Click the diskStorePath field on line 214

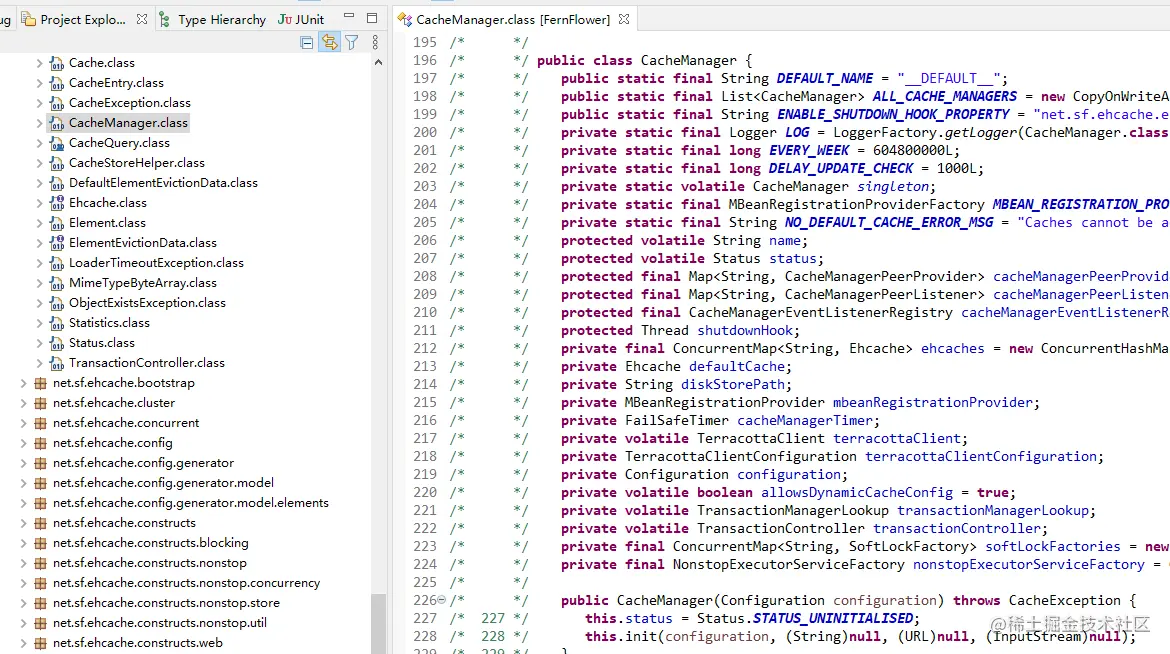733,384
